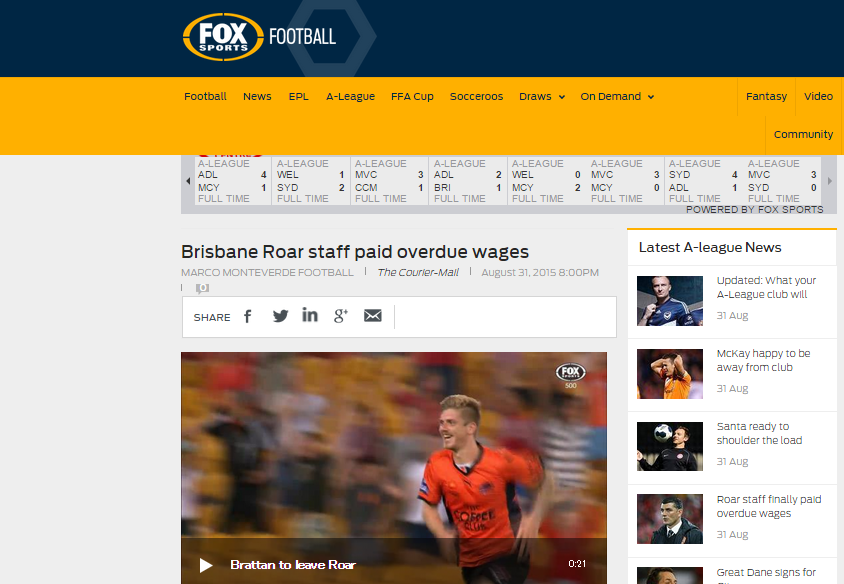Share article on Facebook

coord(248,316)
